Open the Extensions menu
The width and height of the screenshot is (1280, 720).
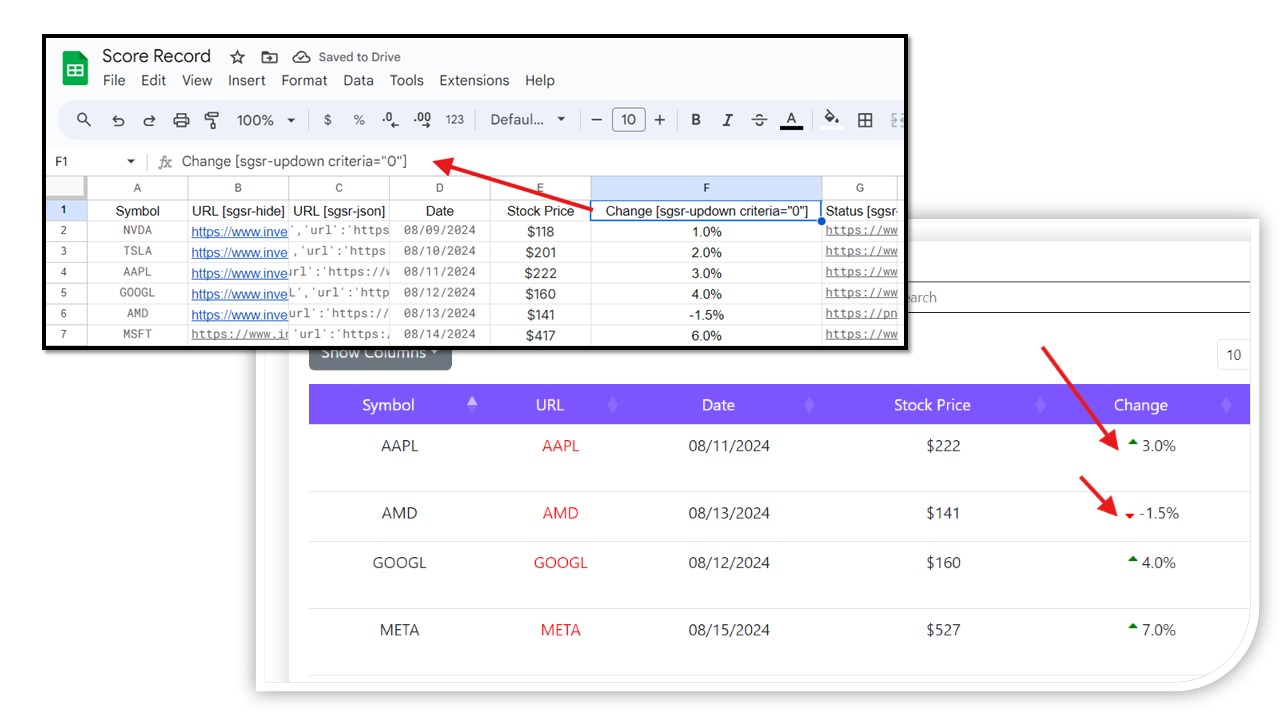click(474, 80)
